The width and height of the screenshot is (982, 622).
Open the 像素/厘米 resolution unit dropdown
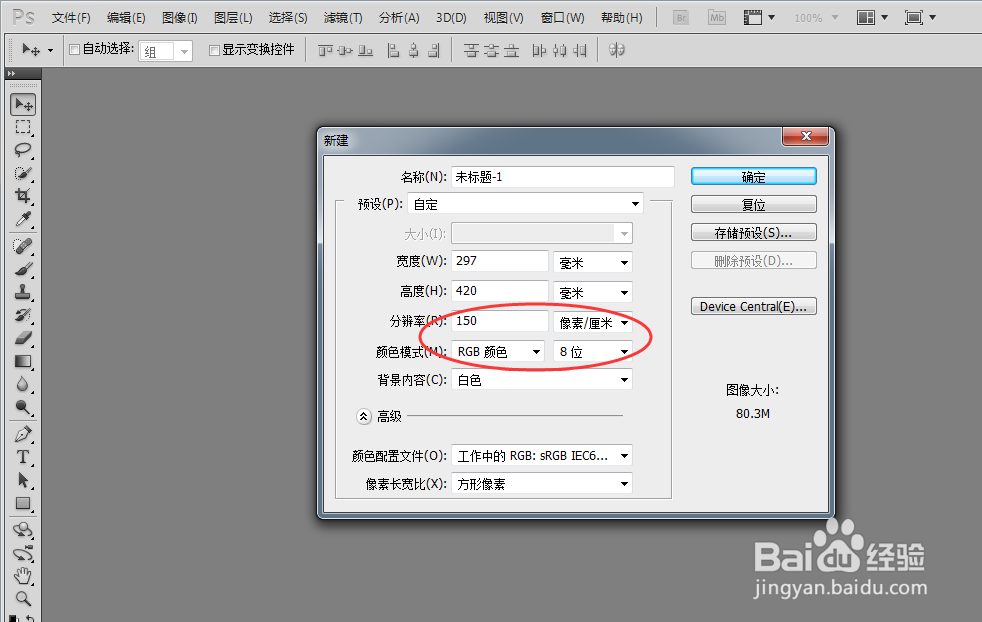click(x=592, y=323)
